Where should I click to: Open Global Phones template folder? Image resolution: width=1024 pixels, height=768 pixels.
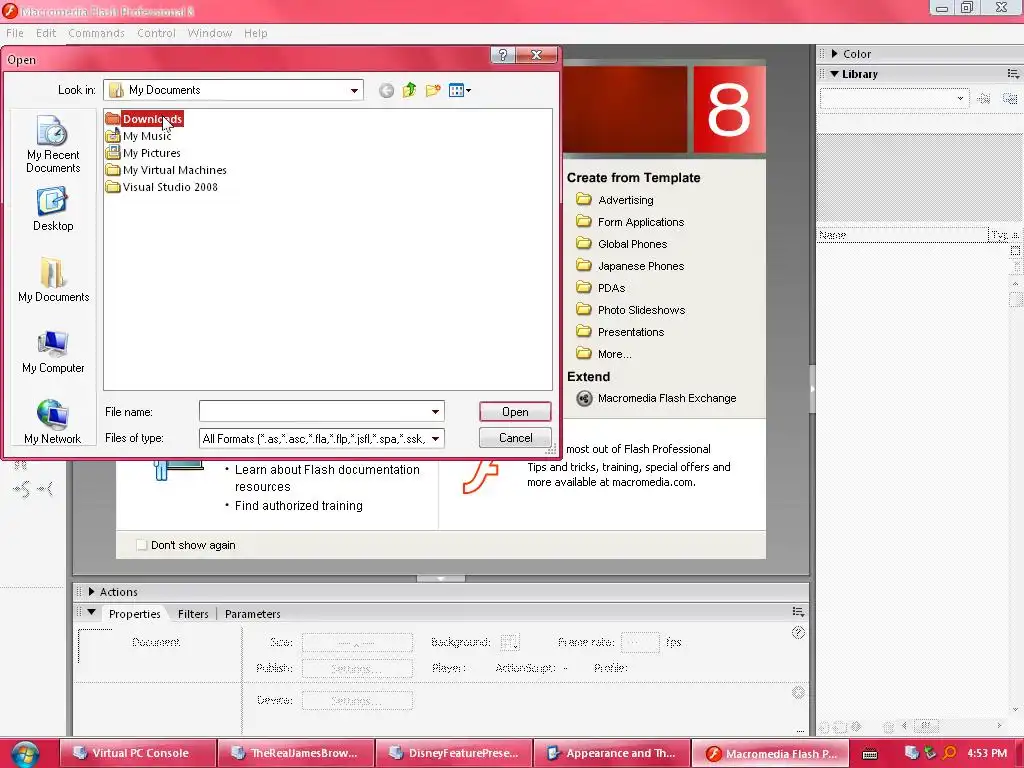pos(622,244)
